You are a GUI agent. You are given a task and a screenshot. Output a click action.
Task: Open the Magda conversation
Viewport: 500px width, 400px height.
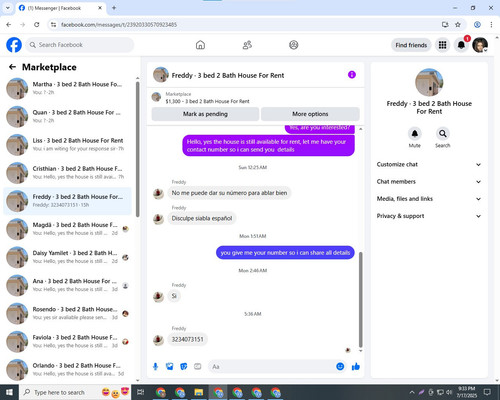click(68, 229)
